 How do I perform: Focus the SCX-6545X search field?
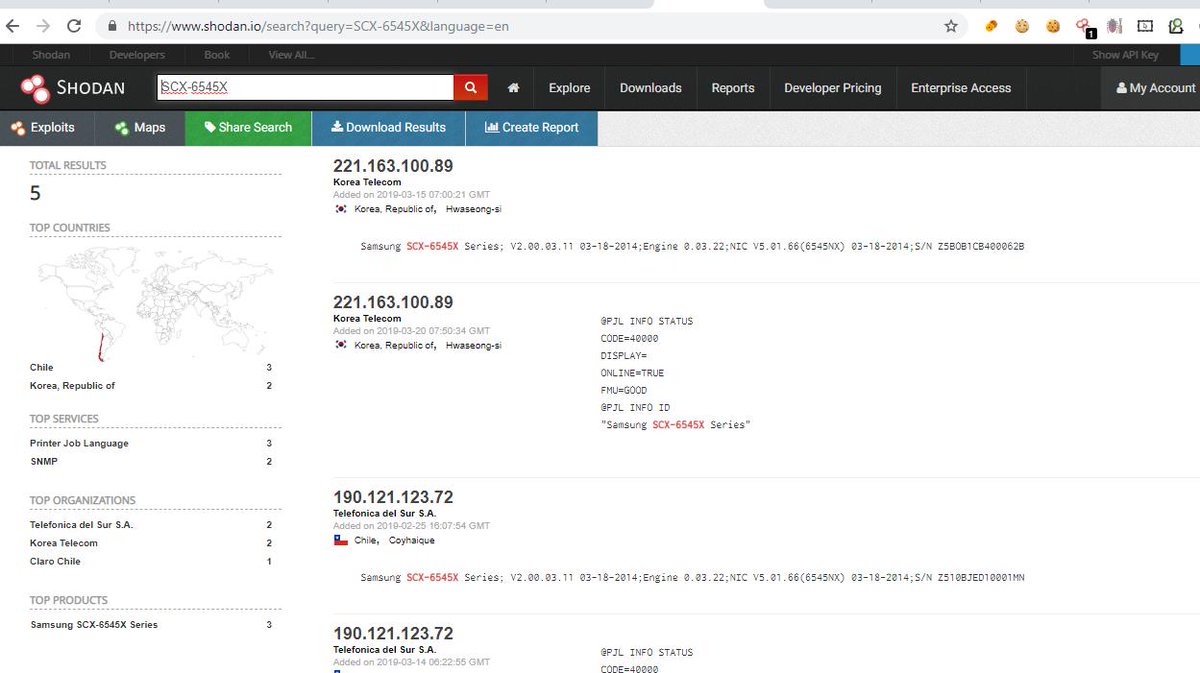(x=305, y=88)
